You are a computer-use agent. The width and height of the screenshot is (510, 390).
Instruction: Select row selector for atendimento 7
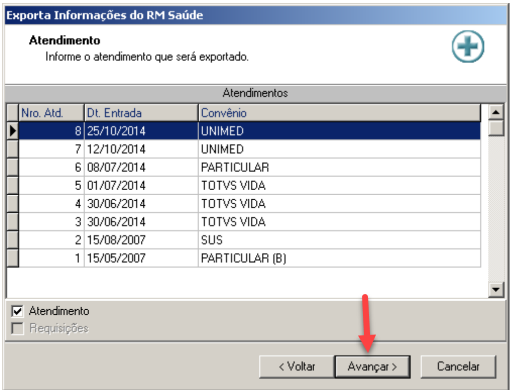click(13, 149)
